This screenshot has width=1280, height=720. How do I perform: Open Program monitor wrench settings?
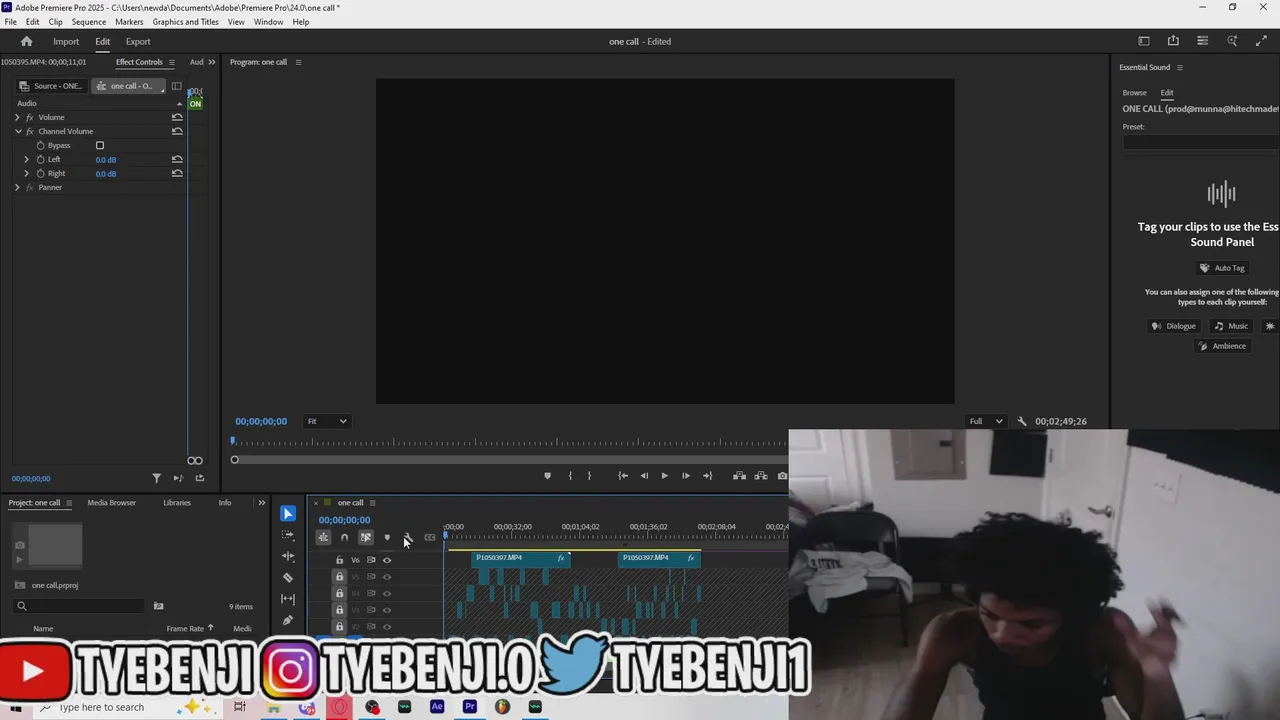1021,421
